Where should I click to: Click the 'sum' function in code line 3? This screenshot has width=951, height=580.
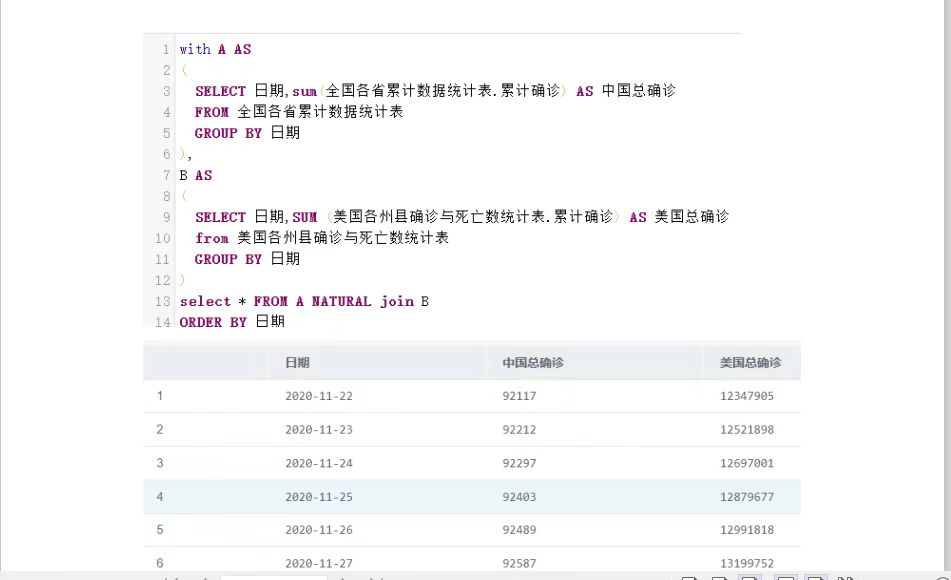pos(304,92)
